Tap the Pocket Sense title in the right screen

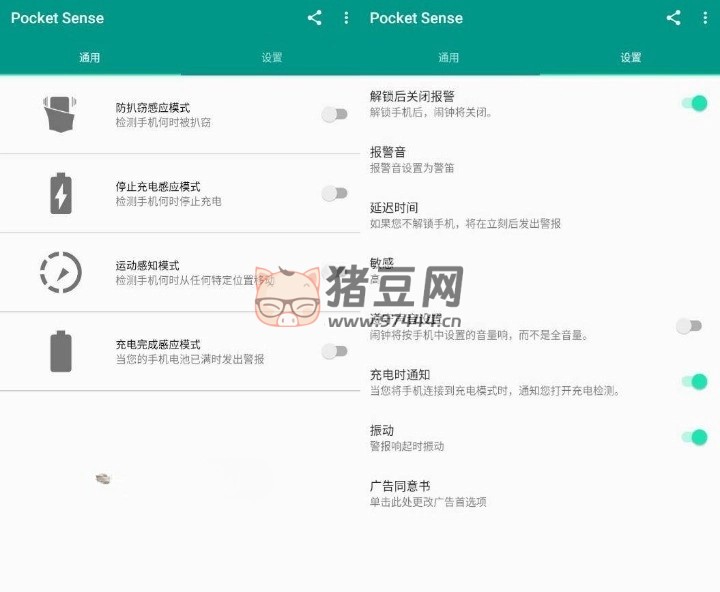(x=416, y=18)
